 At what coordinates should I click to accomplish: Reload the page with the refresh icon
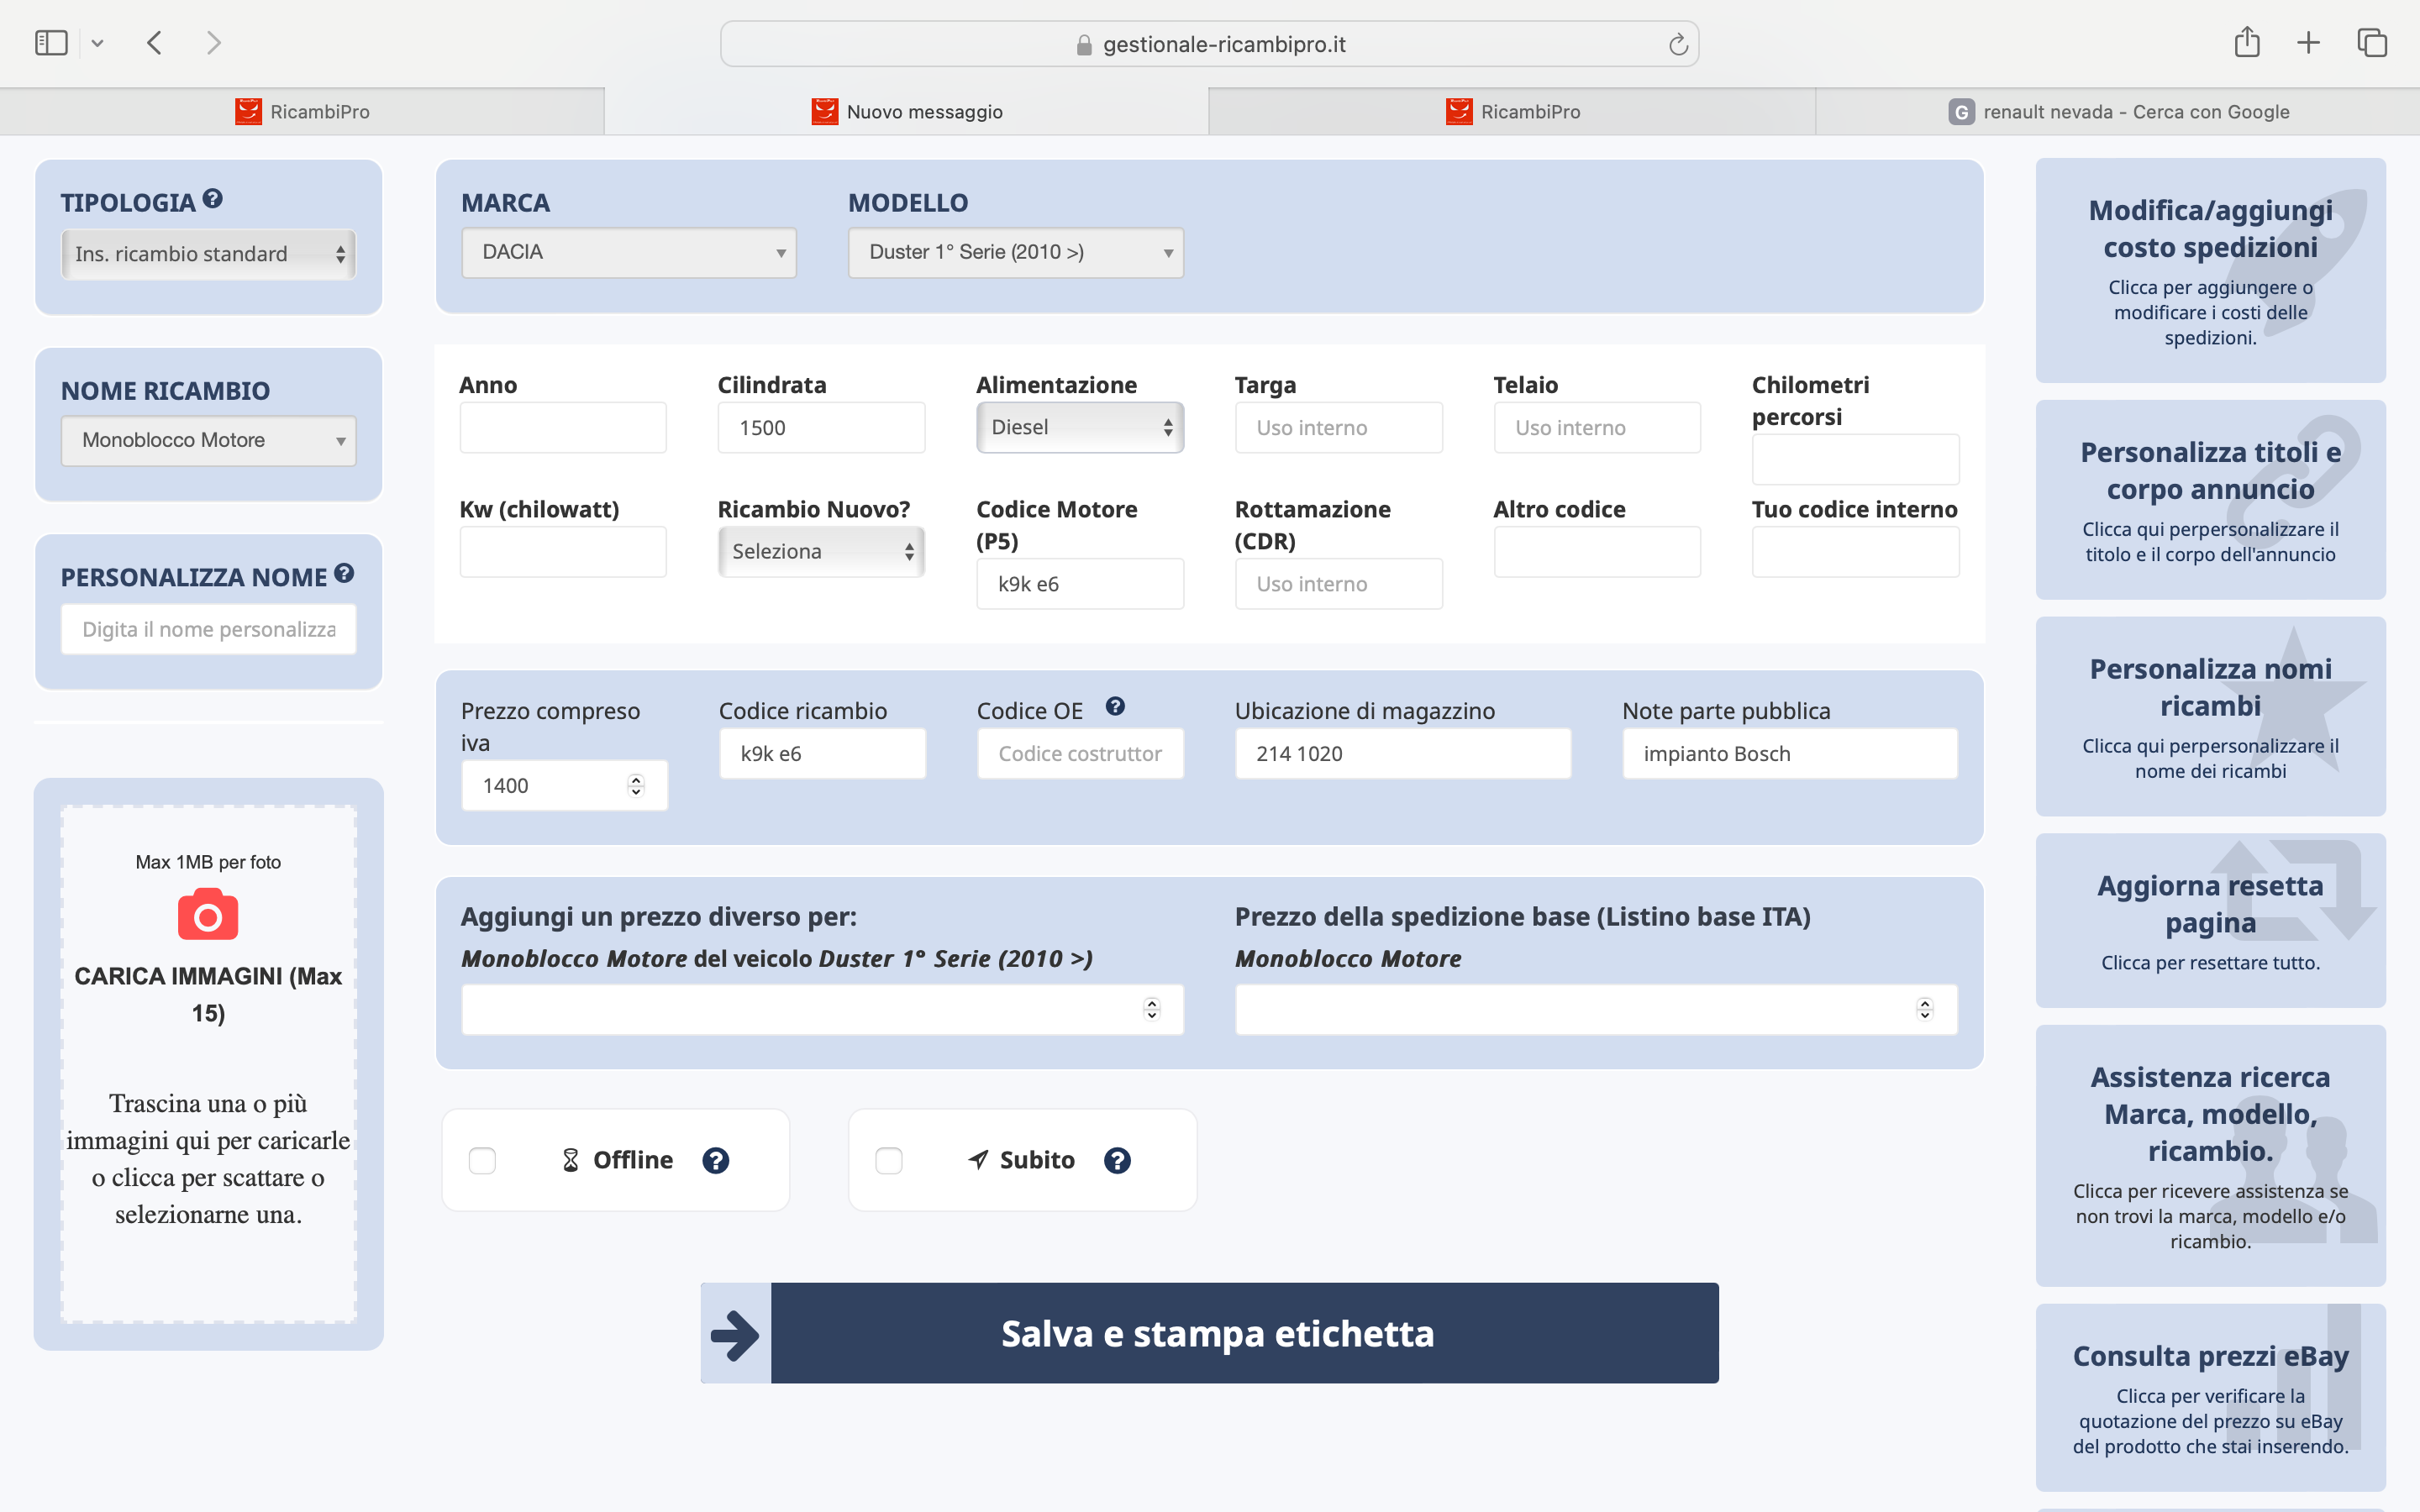coord(1678,44)
